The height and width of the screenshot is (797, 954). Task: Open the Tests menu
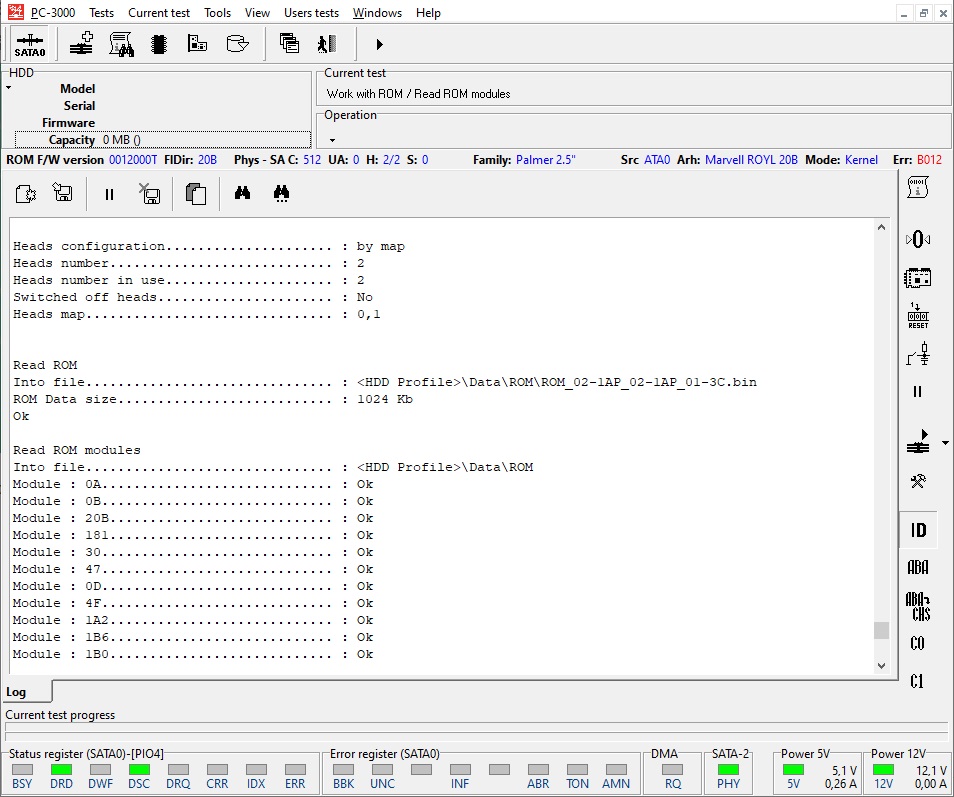tap(101, 13)
